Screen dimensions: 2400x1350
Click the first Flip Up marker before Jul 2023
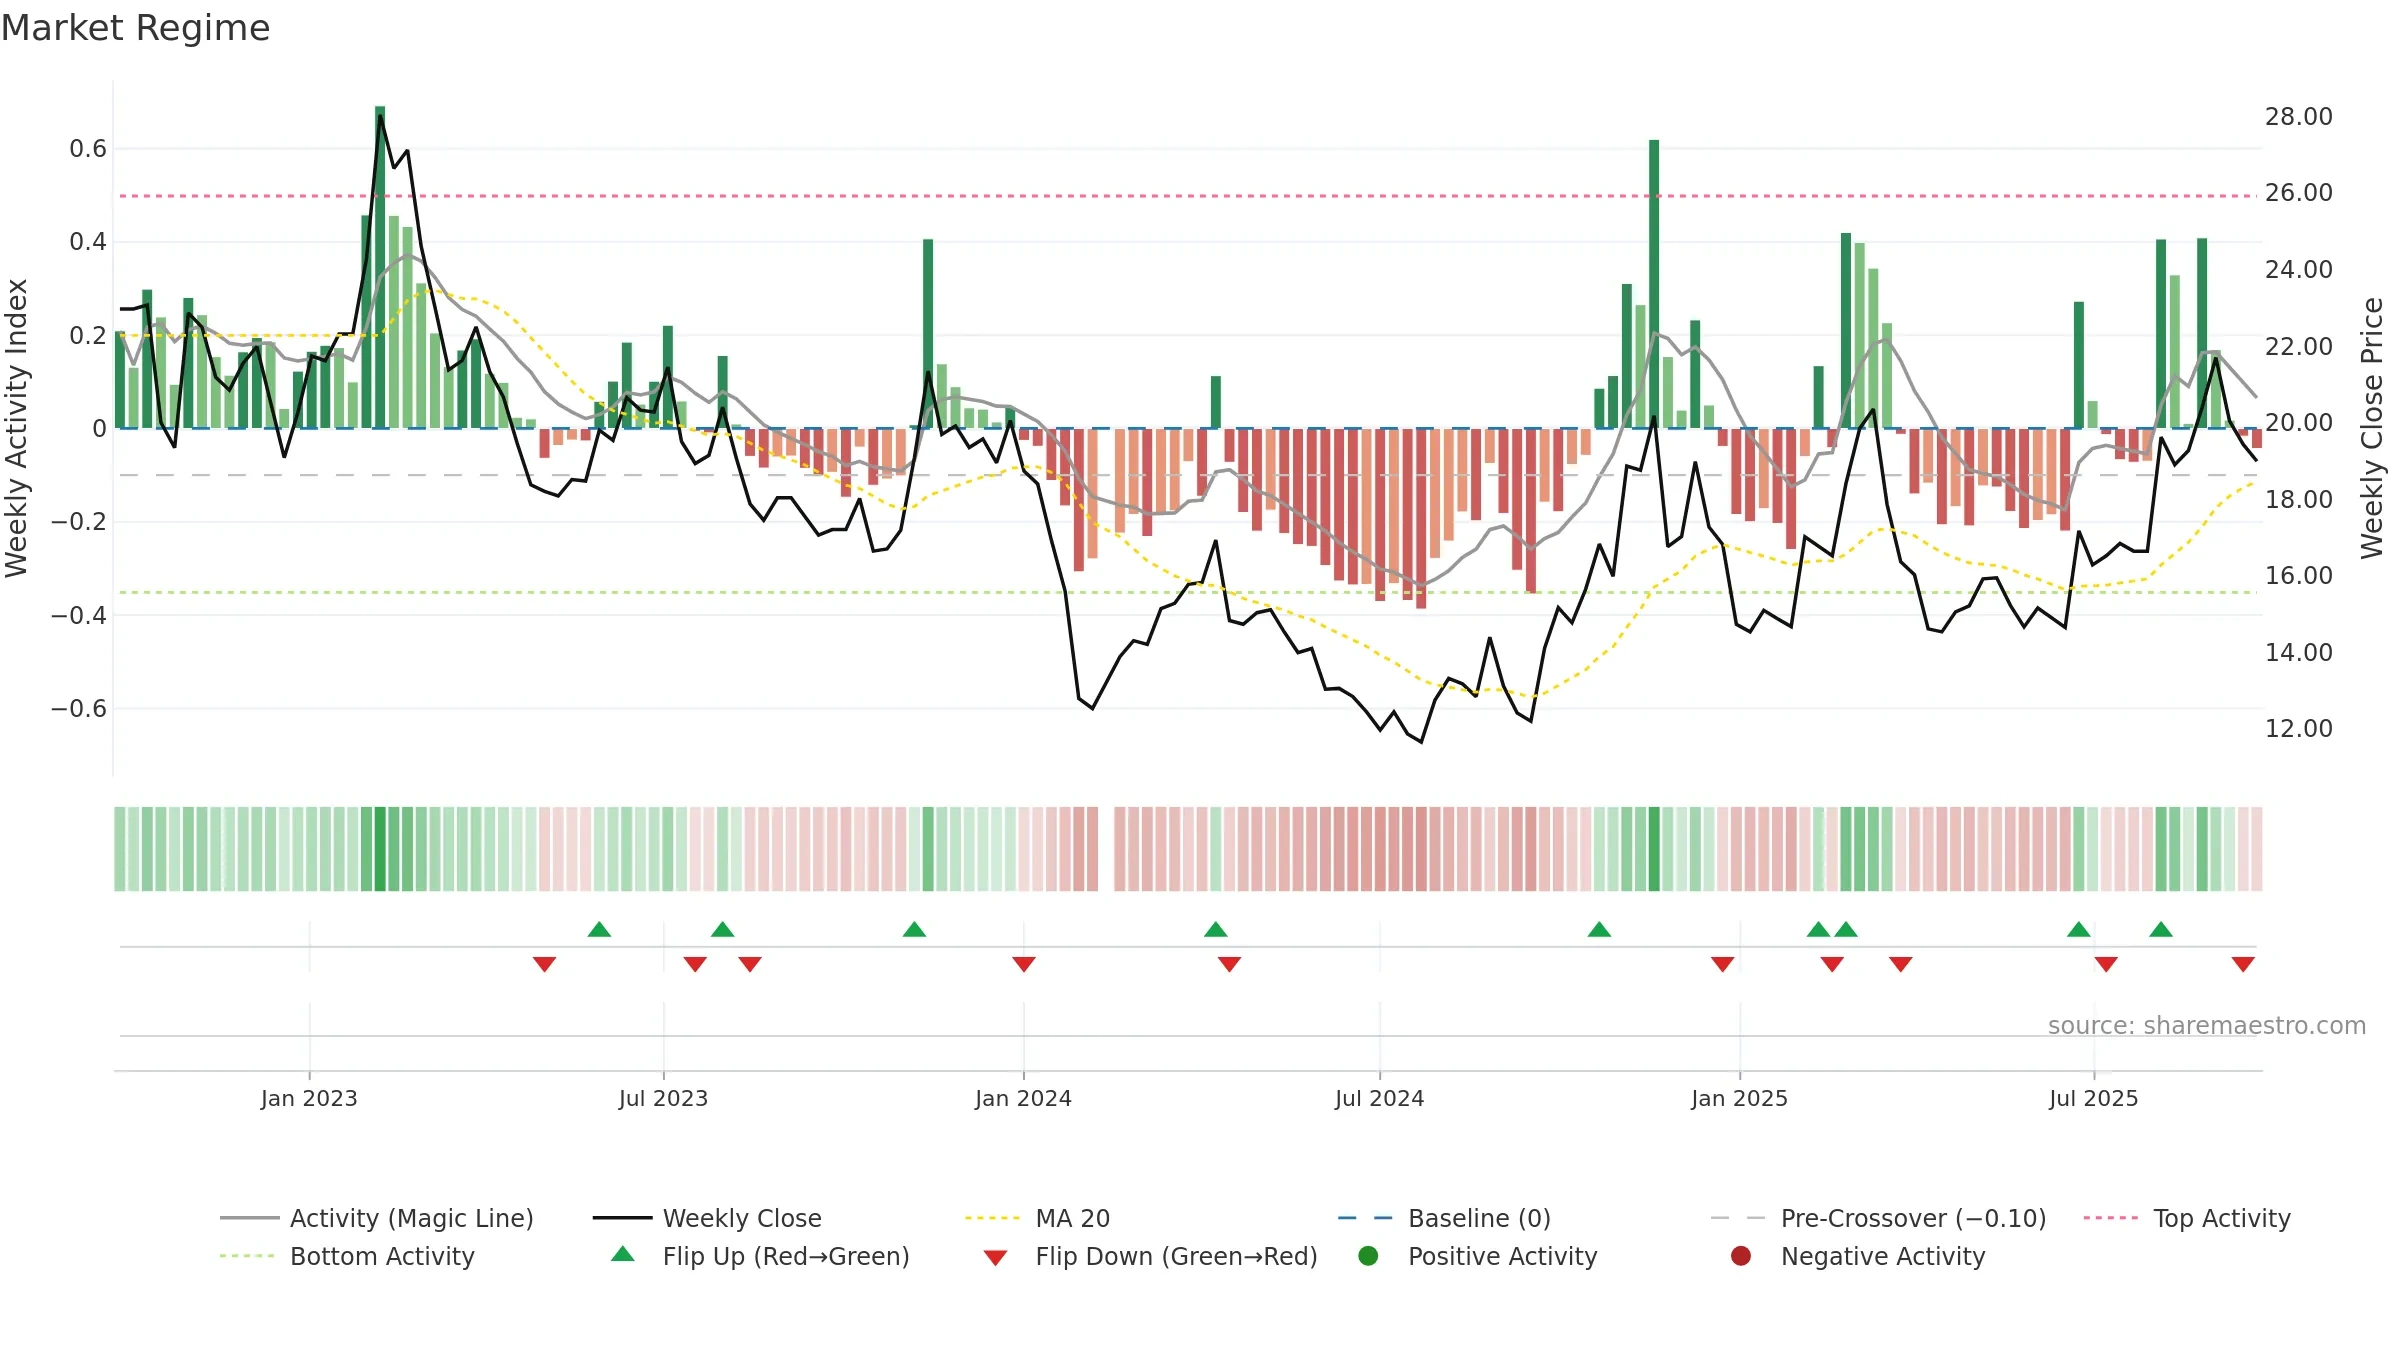coord(599,930)
